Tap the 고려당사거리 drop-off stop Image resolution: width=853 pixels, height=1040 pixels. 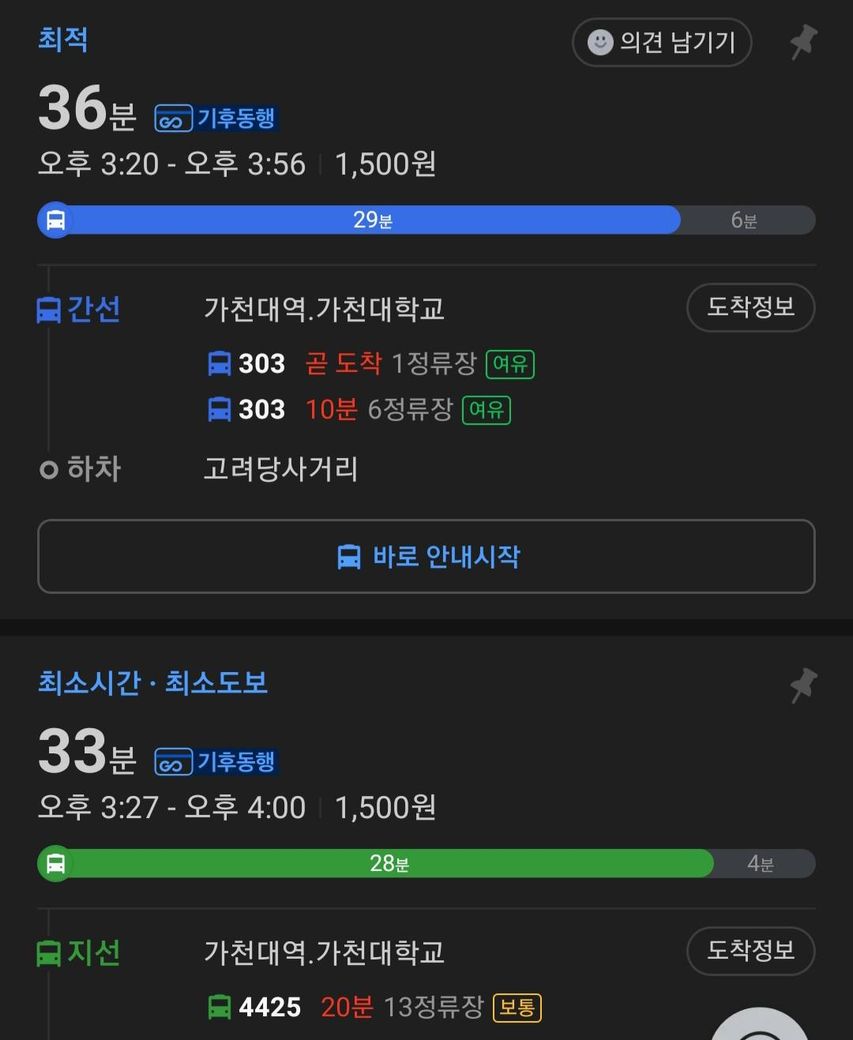pyautogui.click(x=281, y=469)
